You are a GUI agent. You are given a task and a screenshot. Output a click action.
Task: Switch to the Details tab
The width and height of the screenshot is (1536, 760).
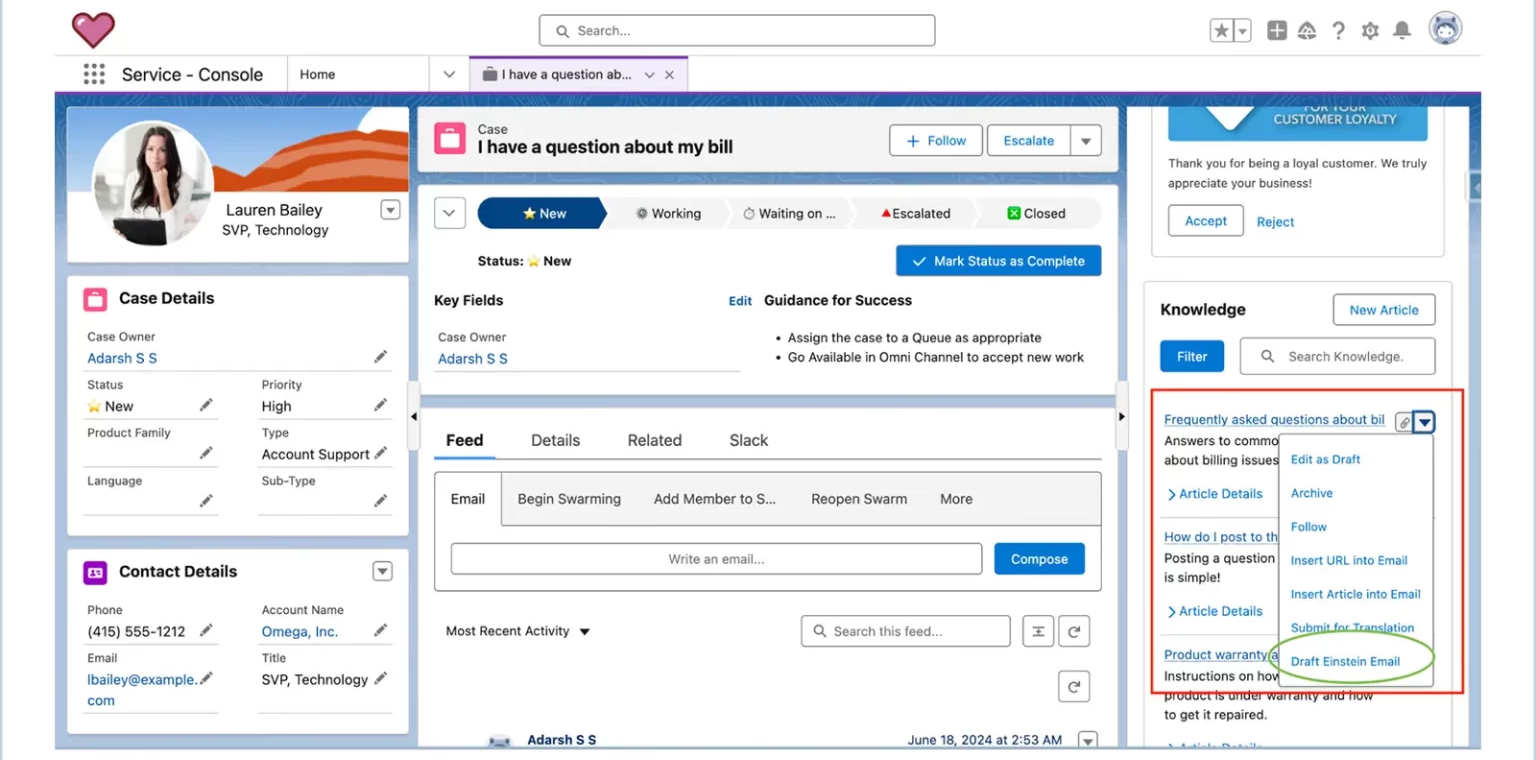coord(556,440)
